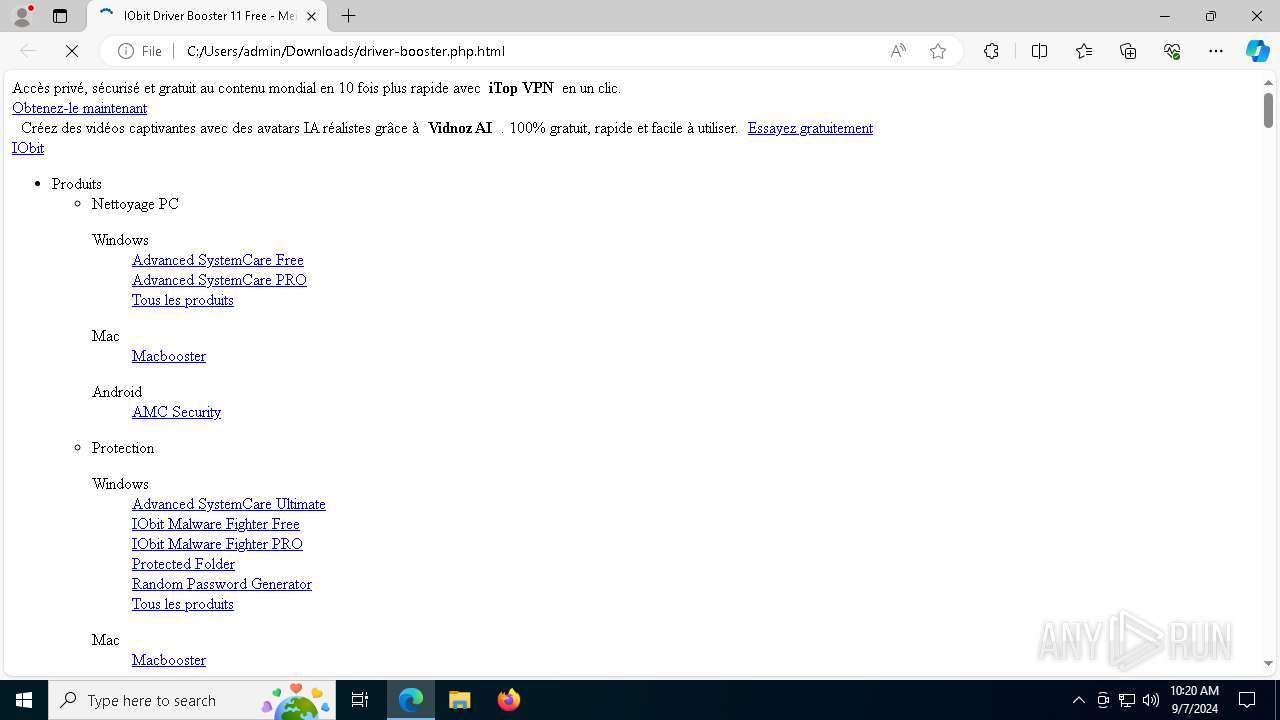Open the Favorites list icon
The image size is (1280, 720).
pyautogui.click(x=1084, y=51)
